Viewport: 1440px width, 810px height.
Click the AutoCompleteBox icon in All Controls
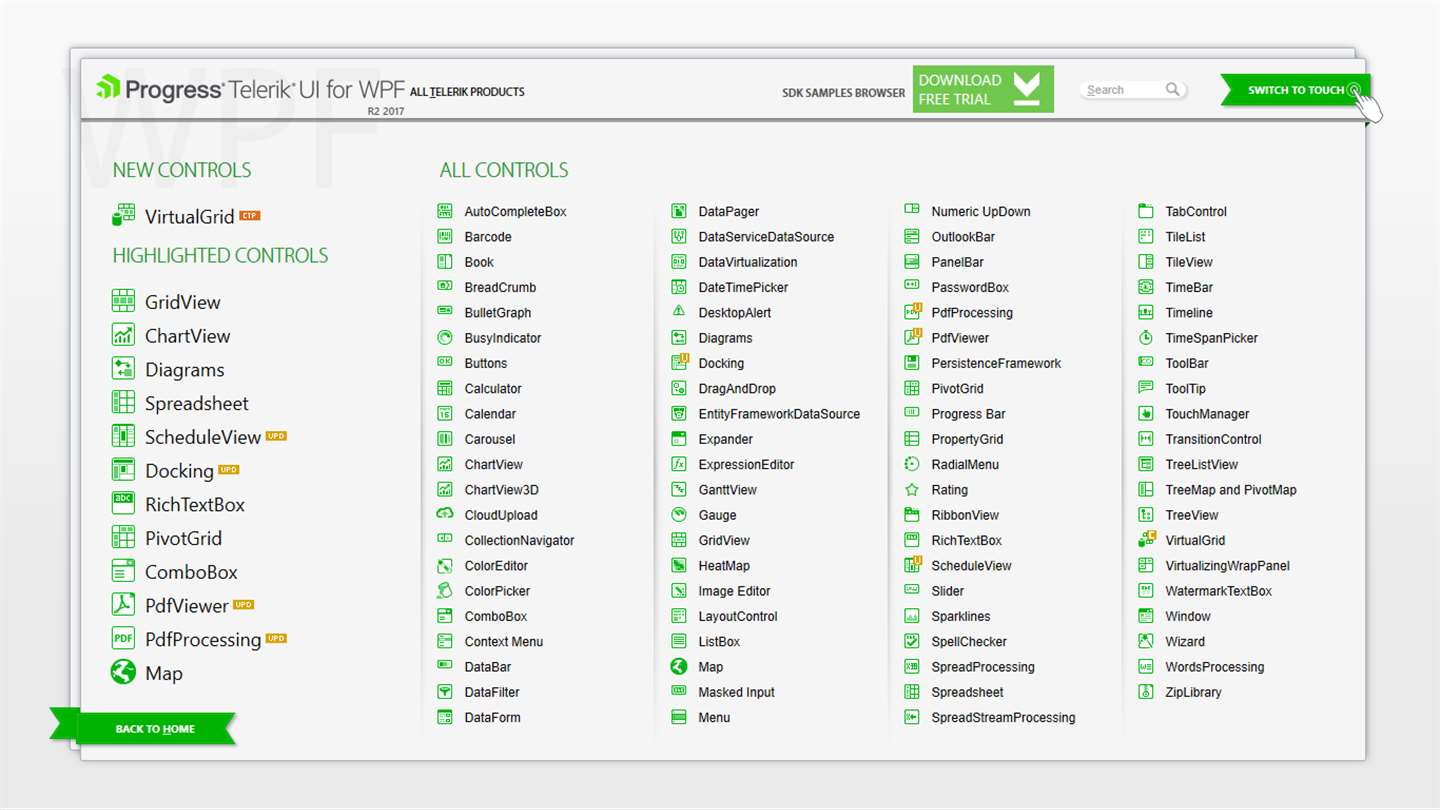click(x=445, y=211)
